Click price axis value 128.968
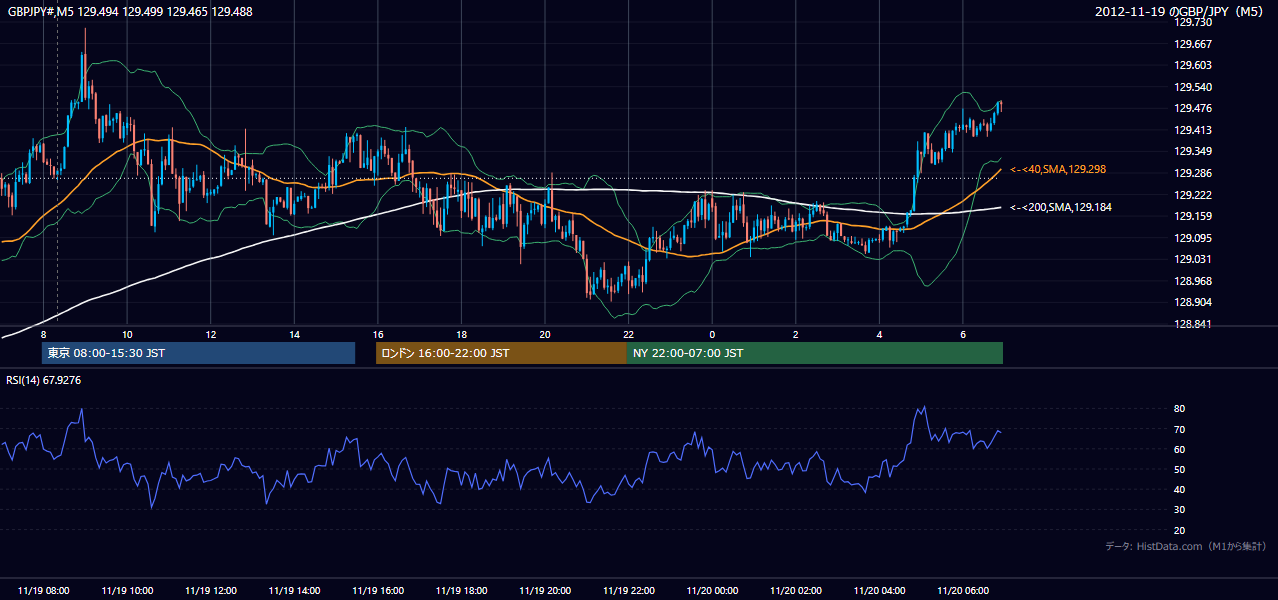This screenshot has height=600, width=1278. (1193, 281)
